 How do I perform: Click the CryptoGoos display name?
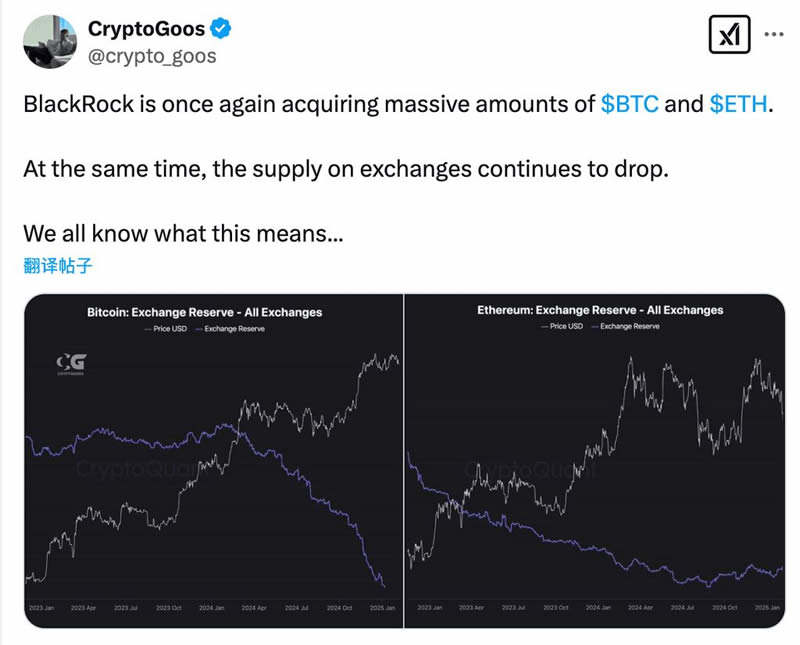pyautogui.click(x=146, y=29)
